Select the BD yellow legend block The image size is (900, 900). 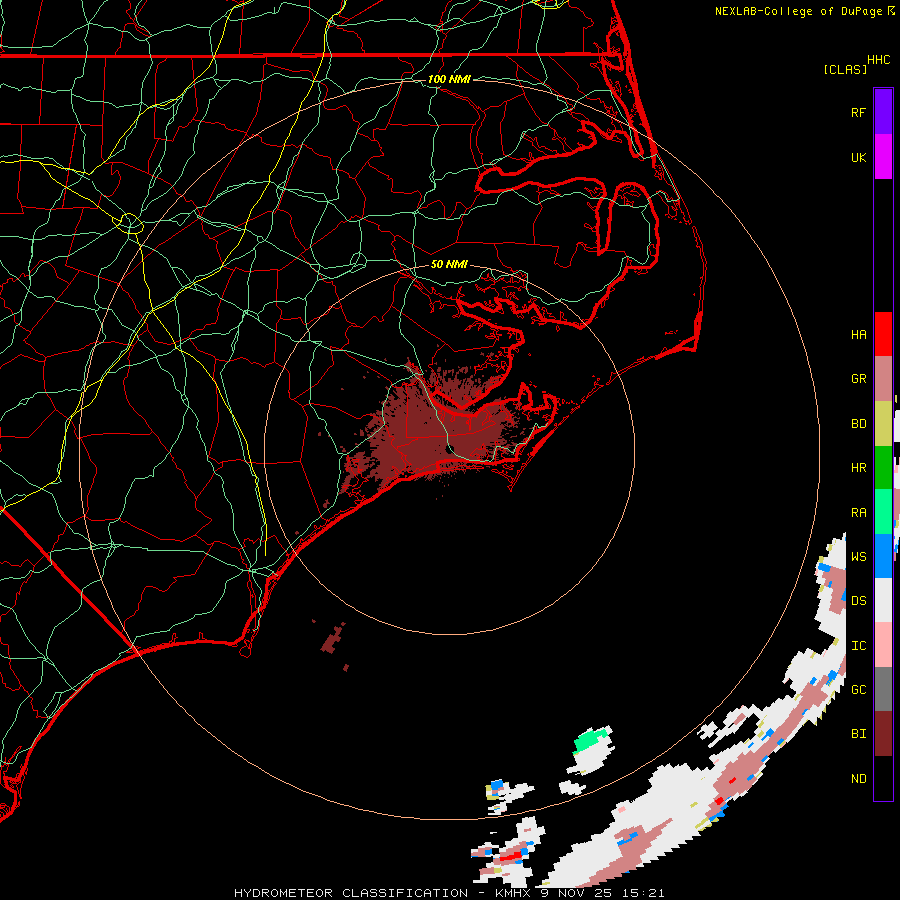[x=883, y=424]
